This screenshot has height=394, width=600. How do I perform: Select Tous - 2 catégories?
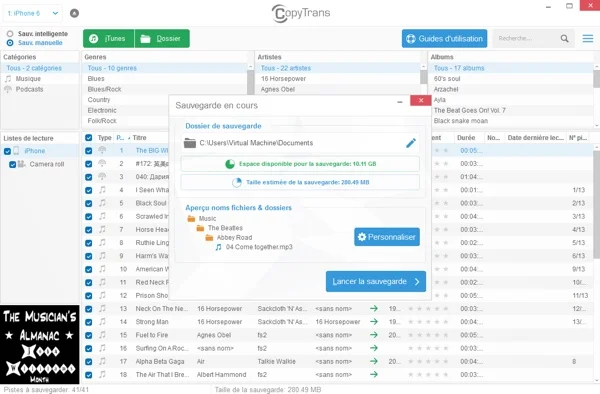point(40,68)
